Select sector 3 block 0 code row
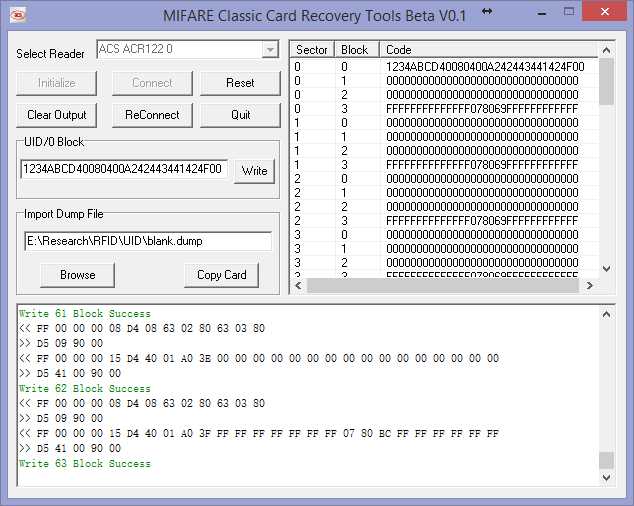This screenshot has width=634, height=506. 444,235
